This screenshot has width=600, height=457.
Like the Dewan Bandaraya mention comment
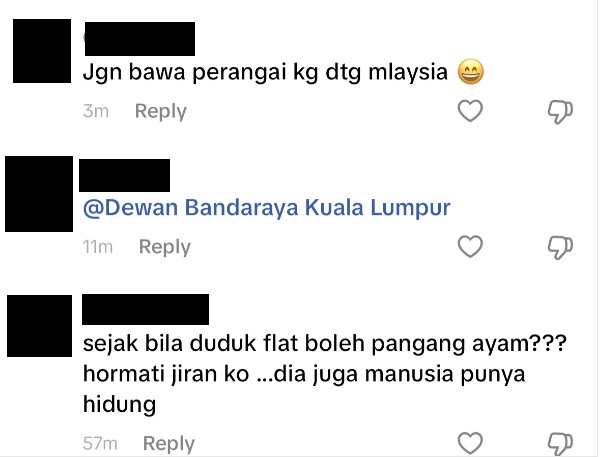pyautogui.click(x=470, y=246)
